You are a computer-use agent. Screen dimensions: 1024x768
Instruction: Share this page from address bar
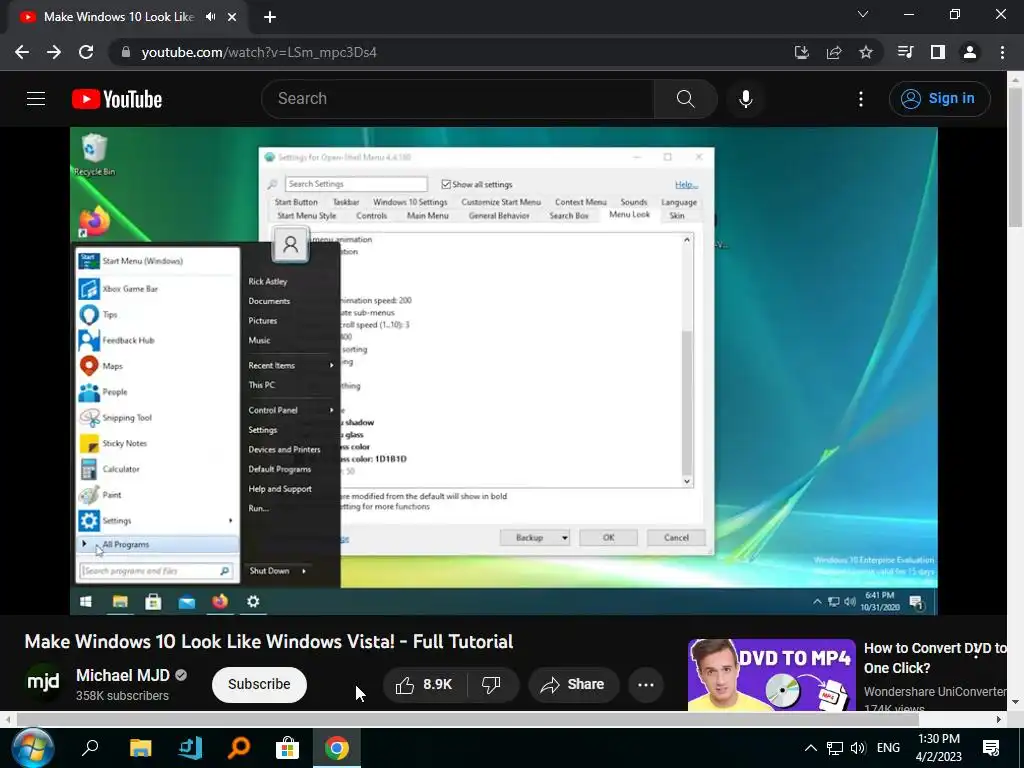(833, 52)
